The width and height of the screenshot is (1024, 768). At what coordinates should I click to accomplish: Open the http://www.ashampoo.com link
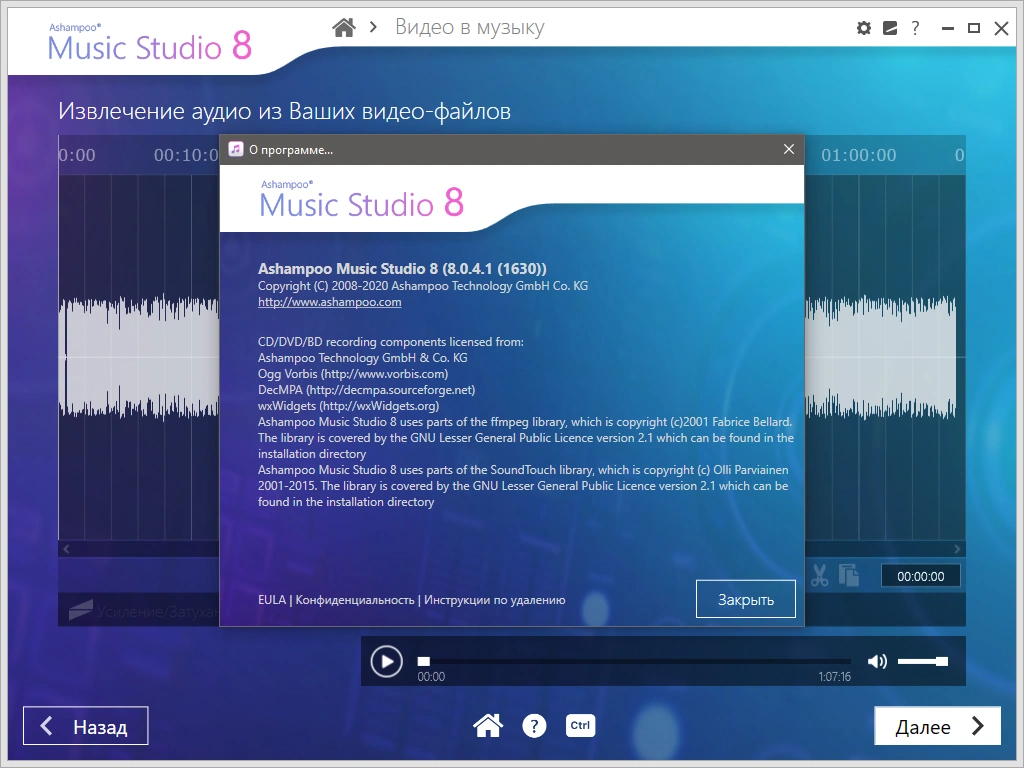(330, 302)
